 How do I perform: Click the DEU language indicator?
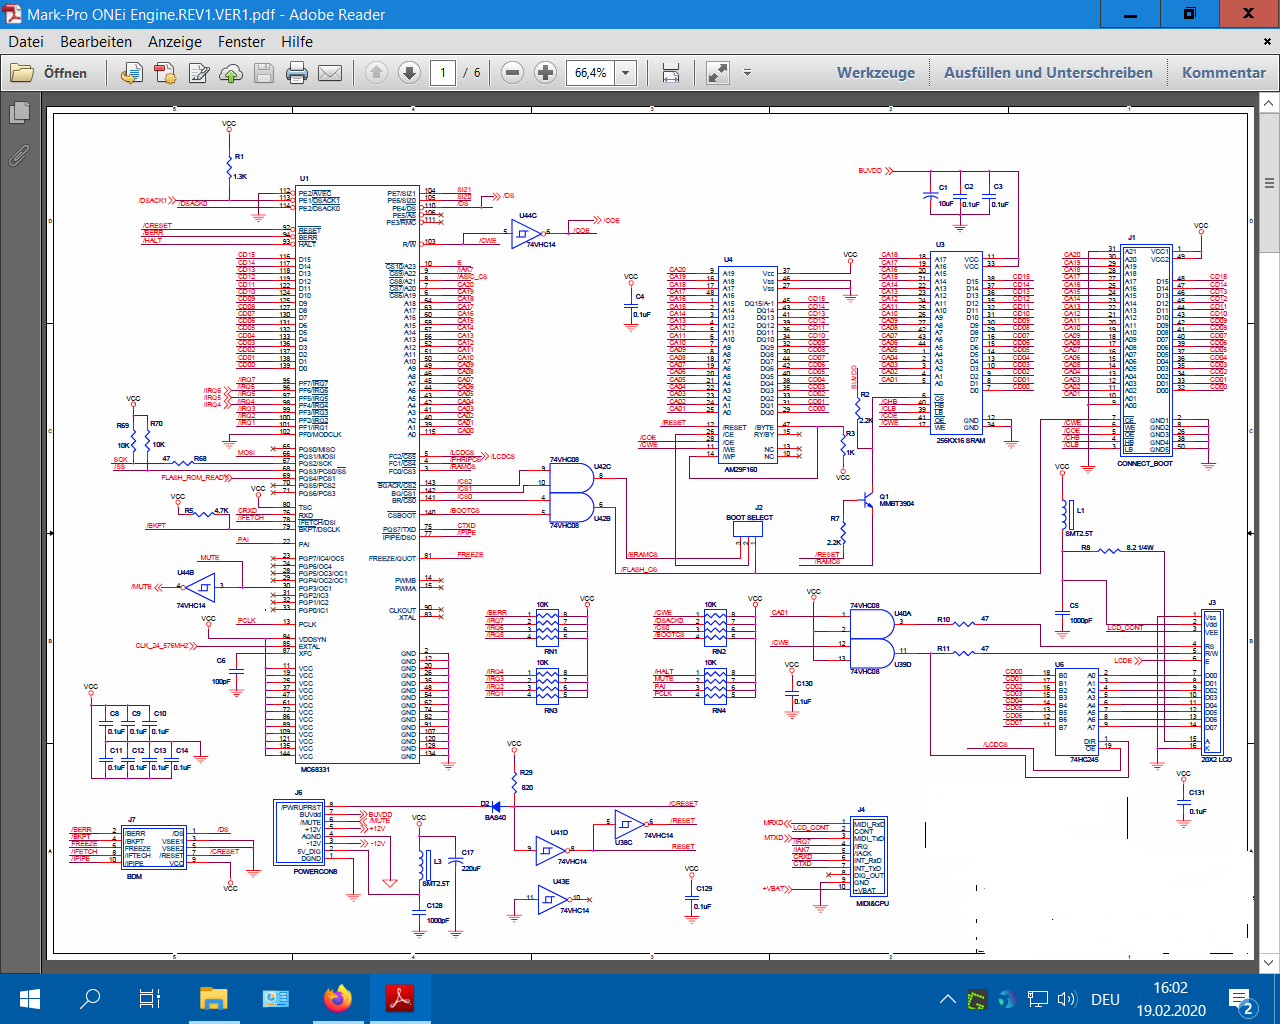[x=1105, y=999]
